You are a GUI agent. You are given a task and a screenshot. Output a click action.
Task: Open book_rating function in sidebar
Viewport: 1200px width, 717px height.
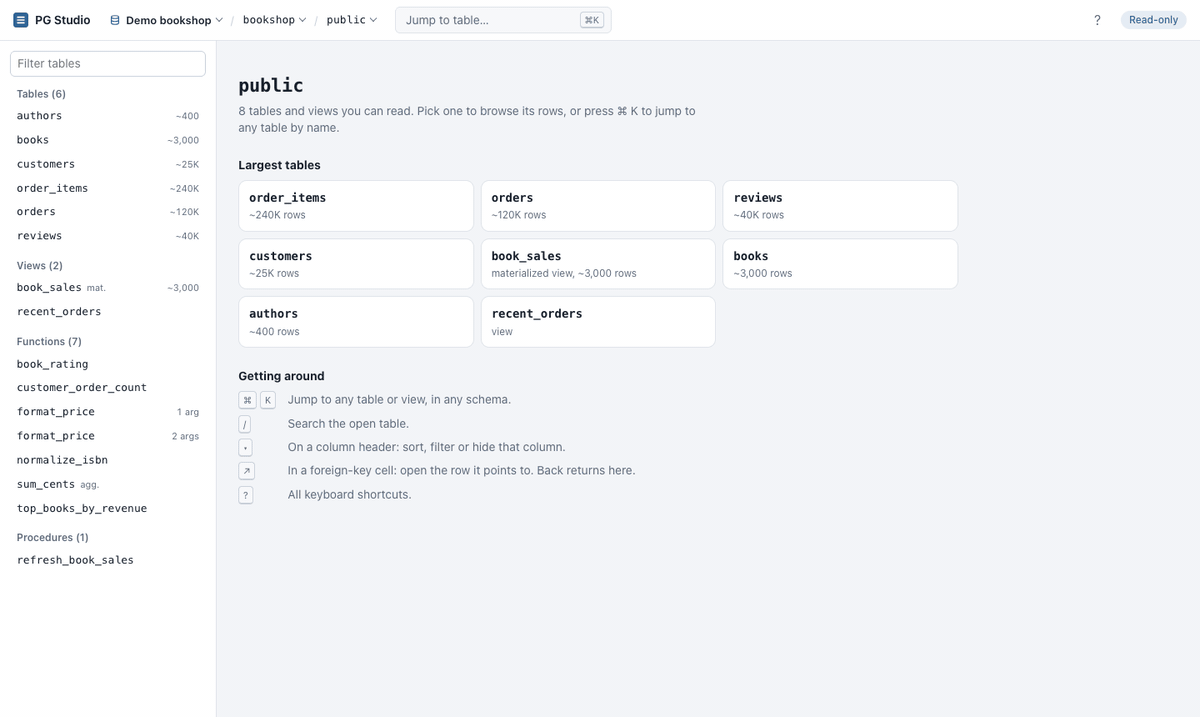(108, 364)
